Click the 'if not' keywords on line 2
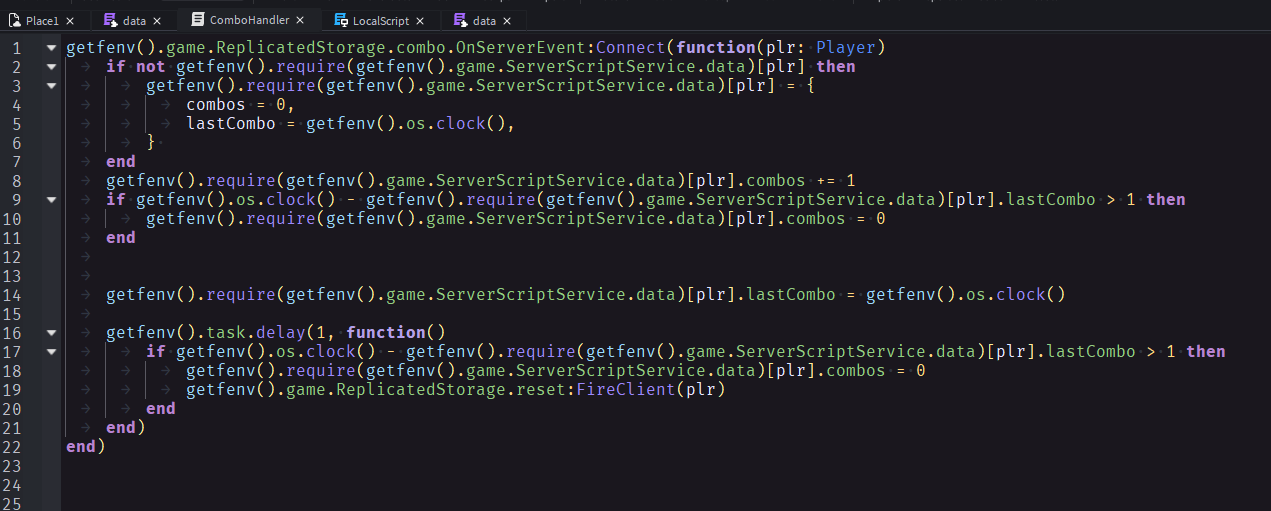The width and height of the screenshot is (1271, 511). pyautogui.click(x=136, y=66)
